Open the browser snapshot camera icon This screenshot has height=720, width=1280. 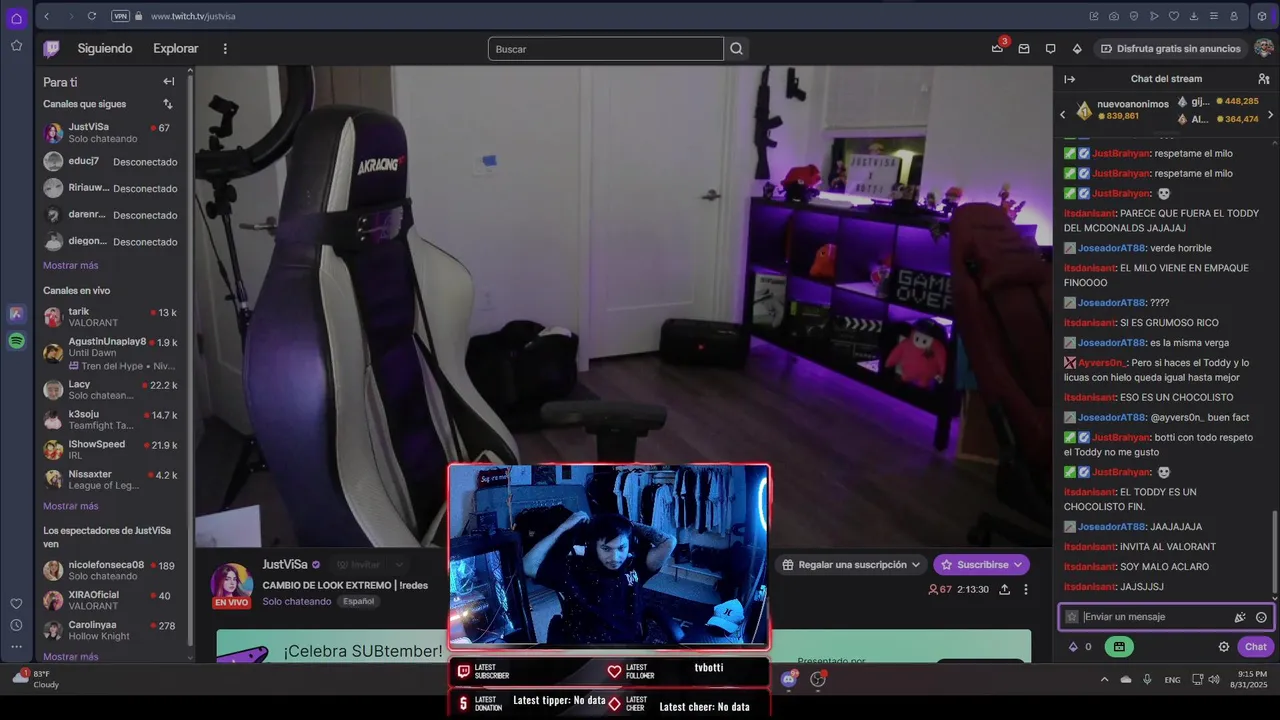click(x=1114, y=16)
